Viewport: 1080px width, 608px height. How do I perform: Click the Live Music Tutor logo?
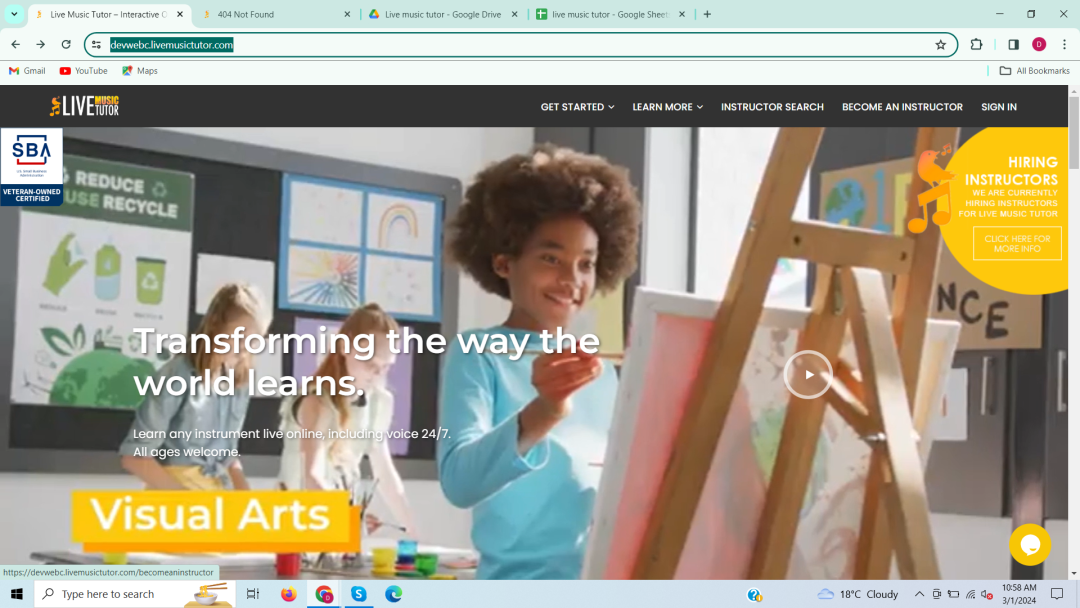click(85, 106)
